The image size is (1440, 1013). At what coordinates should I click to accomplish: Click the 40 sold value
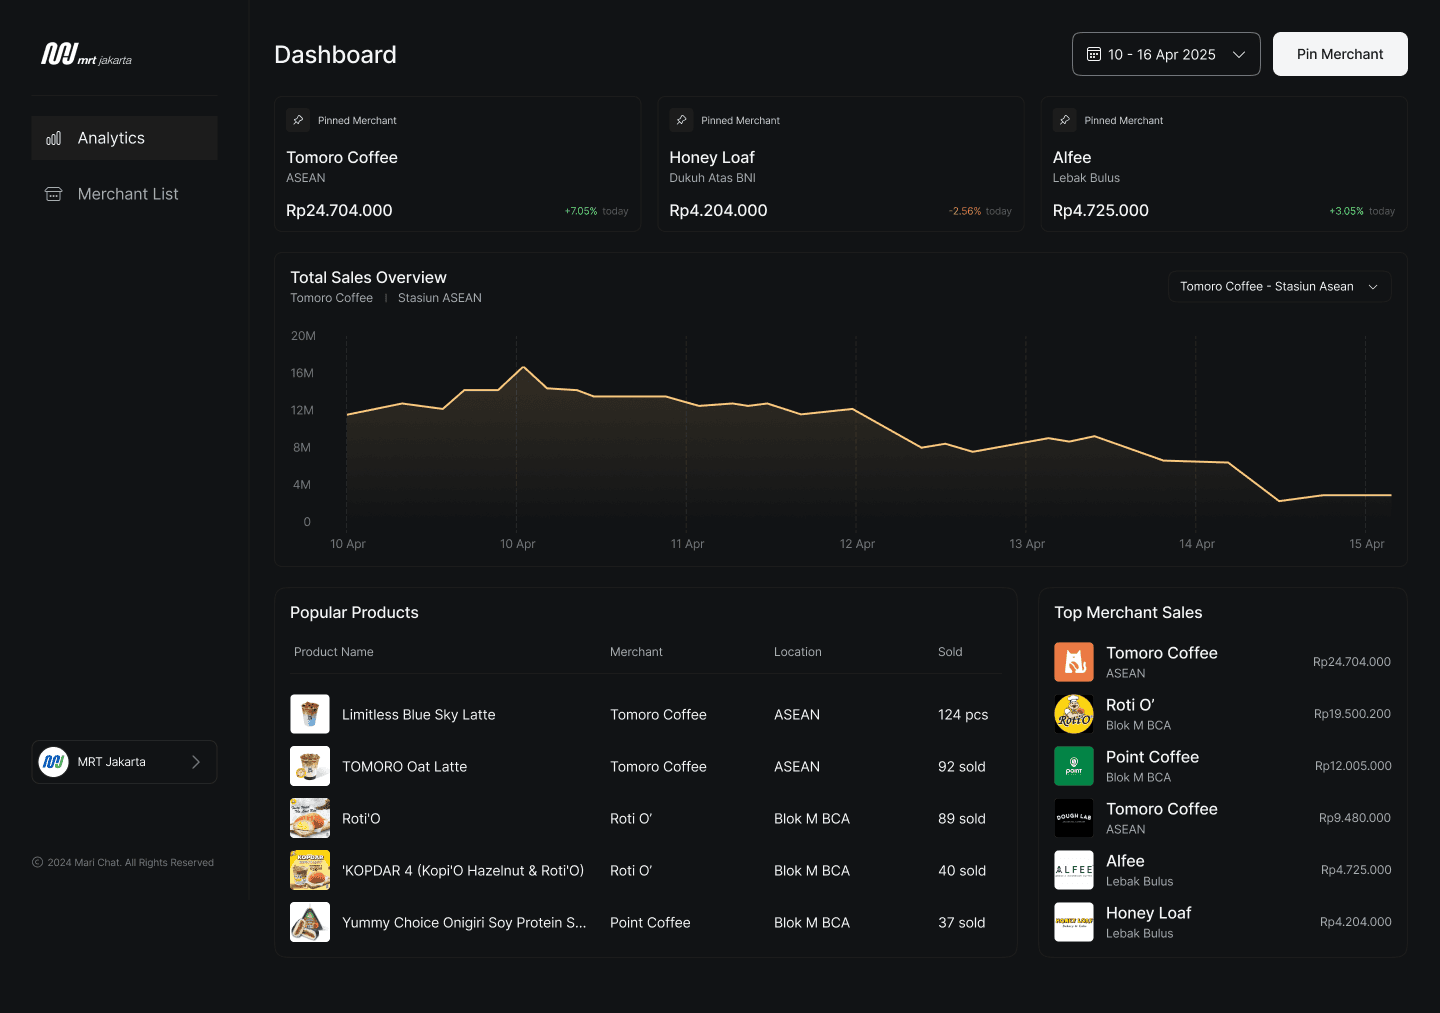pyautogui.click(x=962, y=870)
